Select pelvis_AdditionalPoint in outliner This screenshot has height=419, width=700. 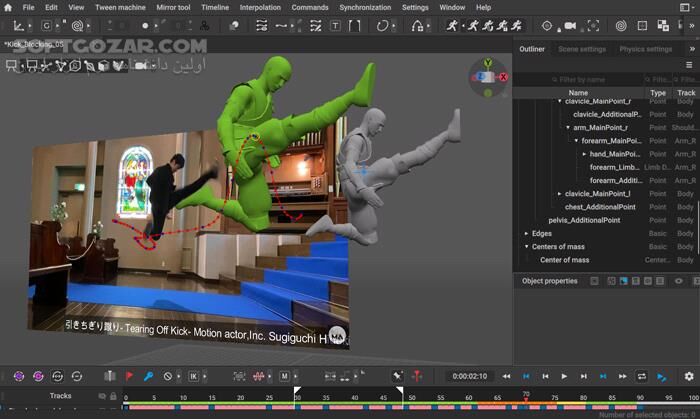click(x=584, y=220)
